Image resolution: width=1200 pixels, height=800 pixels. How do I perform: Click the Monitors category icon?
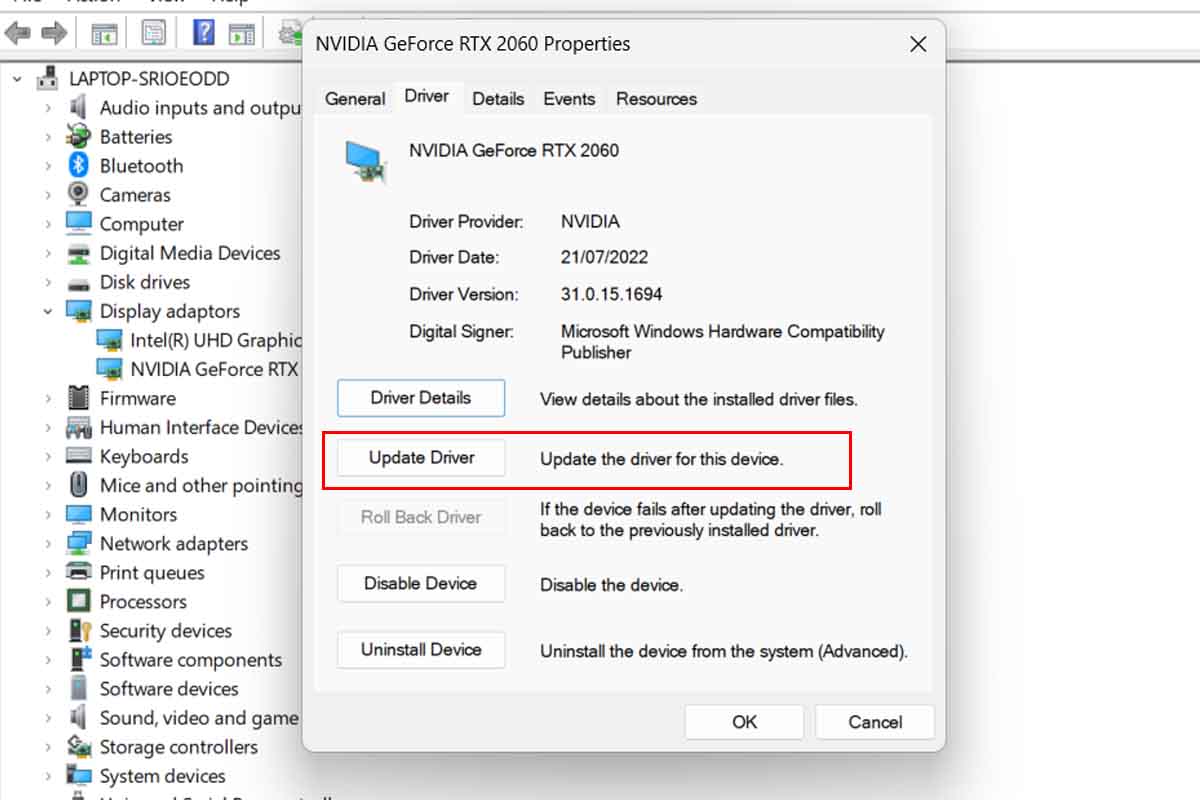pyautogui.click(x=78, y=514)
